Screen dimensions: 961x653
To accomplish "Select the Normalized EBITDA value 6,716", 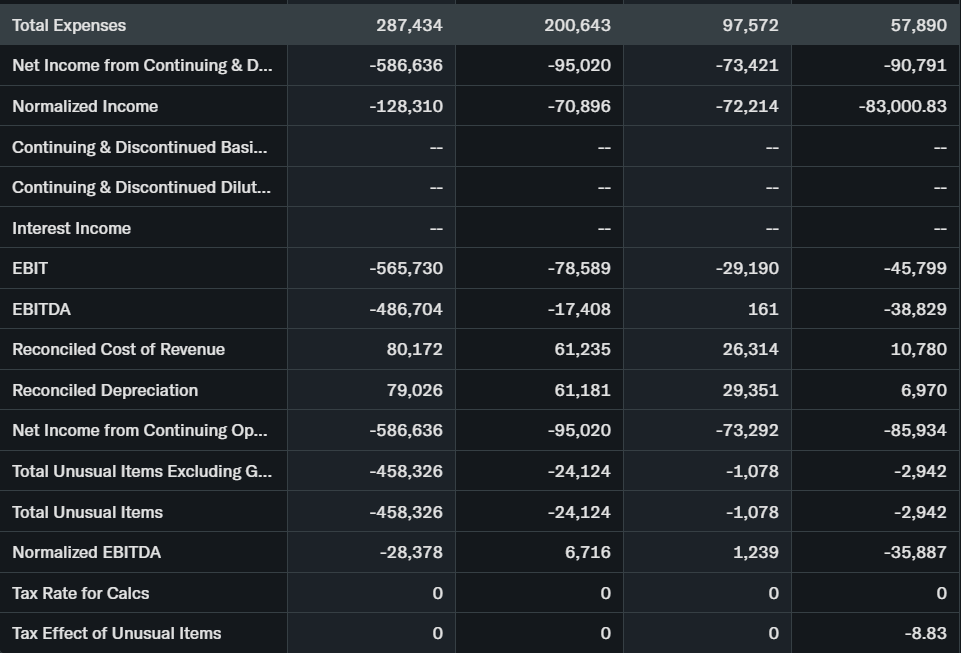I will pos(588,552).
